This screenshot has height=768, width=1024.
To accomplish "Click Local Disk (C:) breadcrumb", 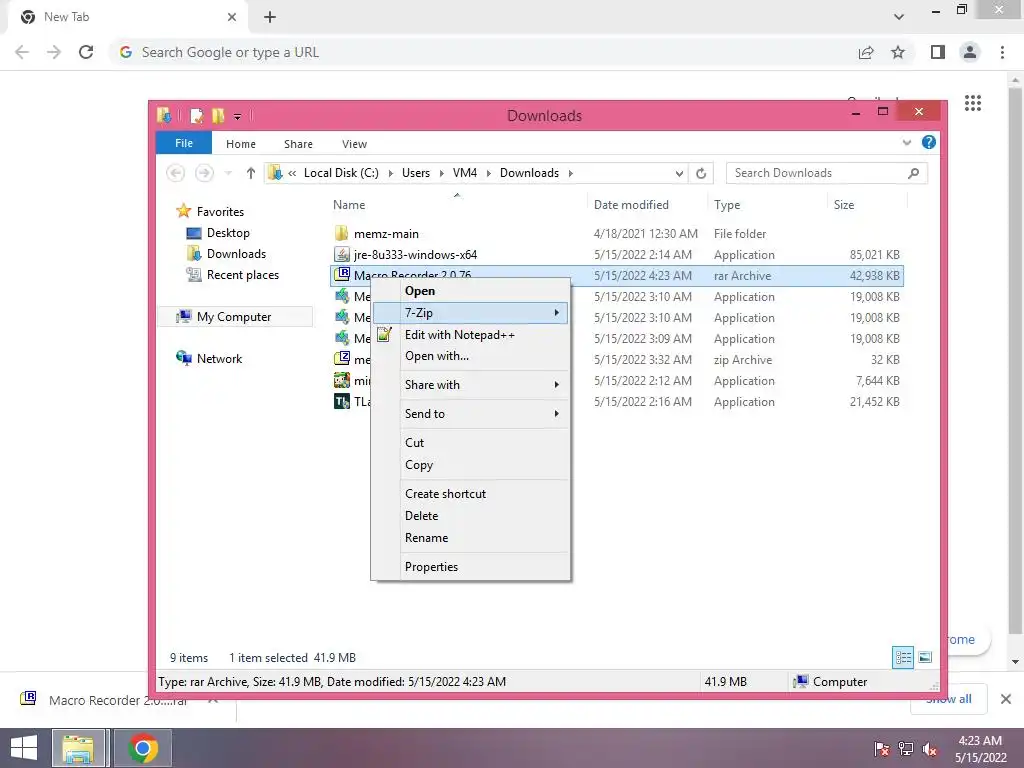I will 341,173.
